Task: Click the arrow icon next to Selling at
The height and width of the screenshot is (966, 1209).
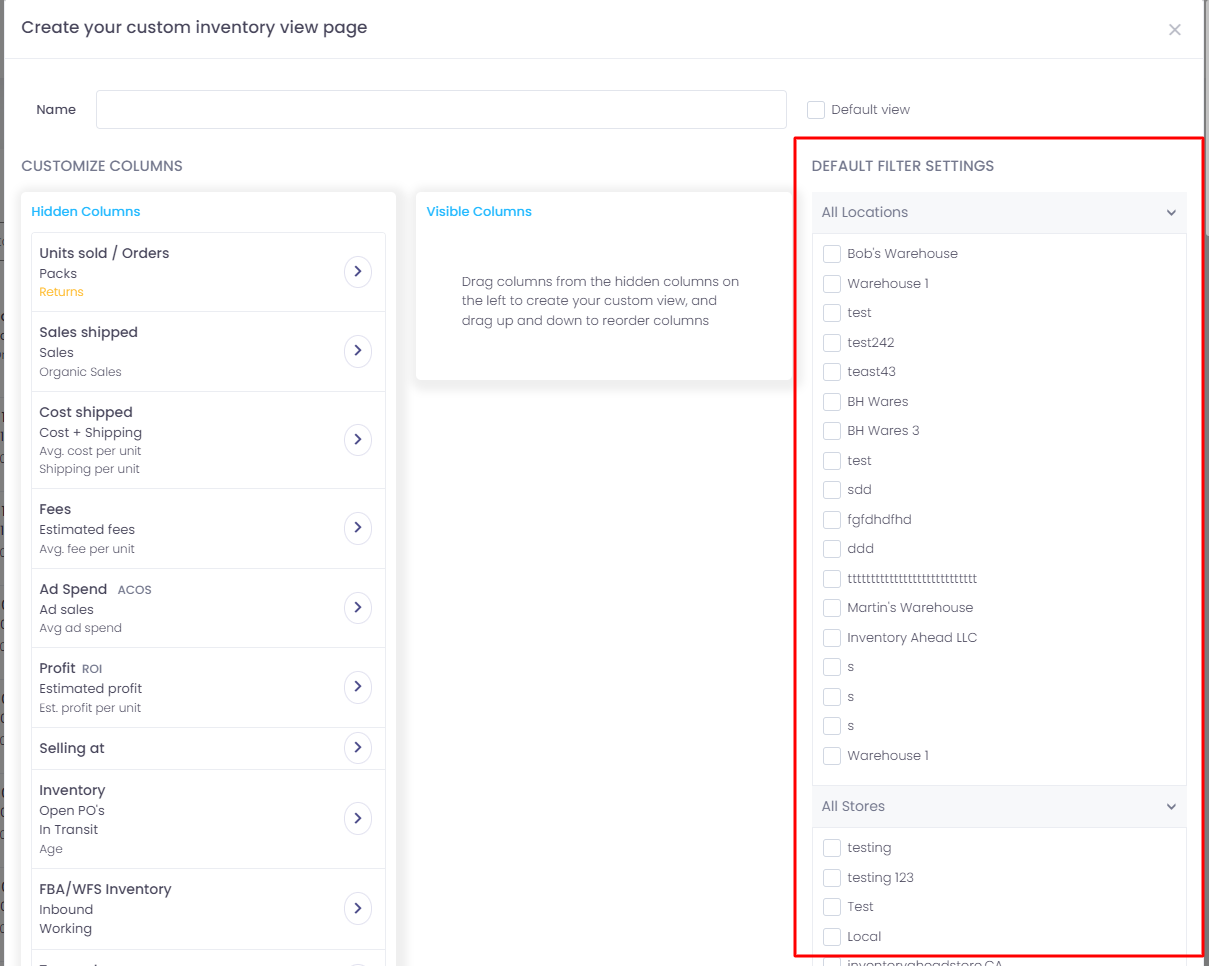Action: tap(358, 748)
